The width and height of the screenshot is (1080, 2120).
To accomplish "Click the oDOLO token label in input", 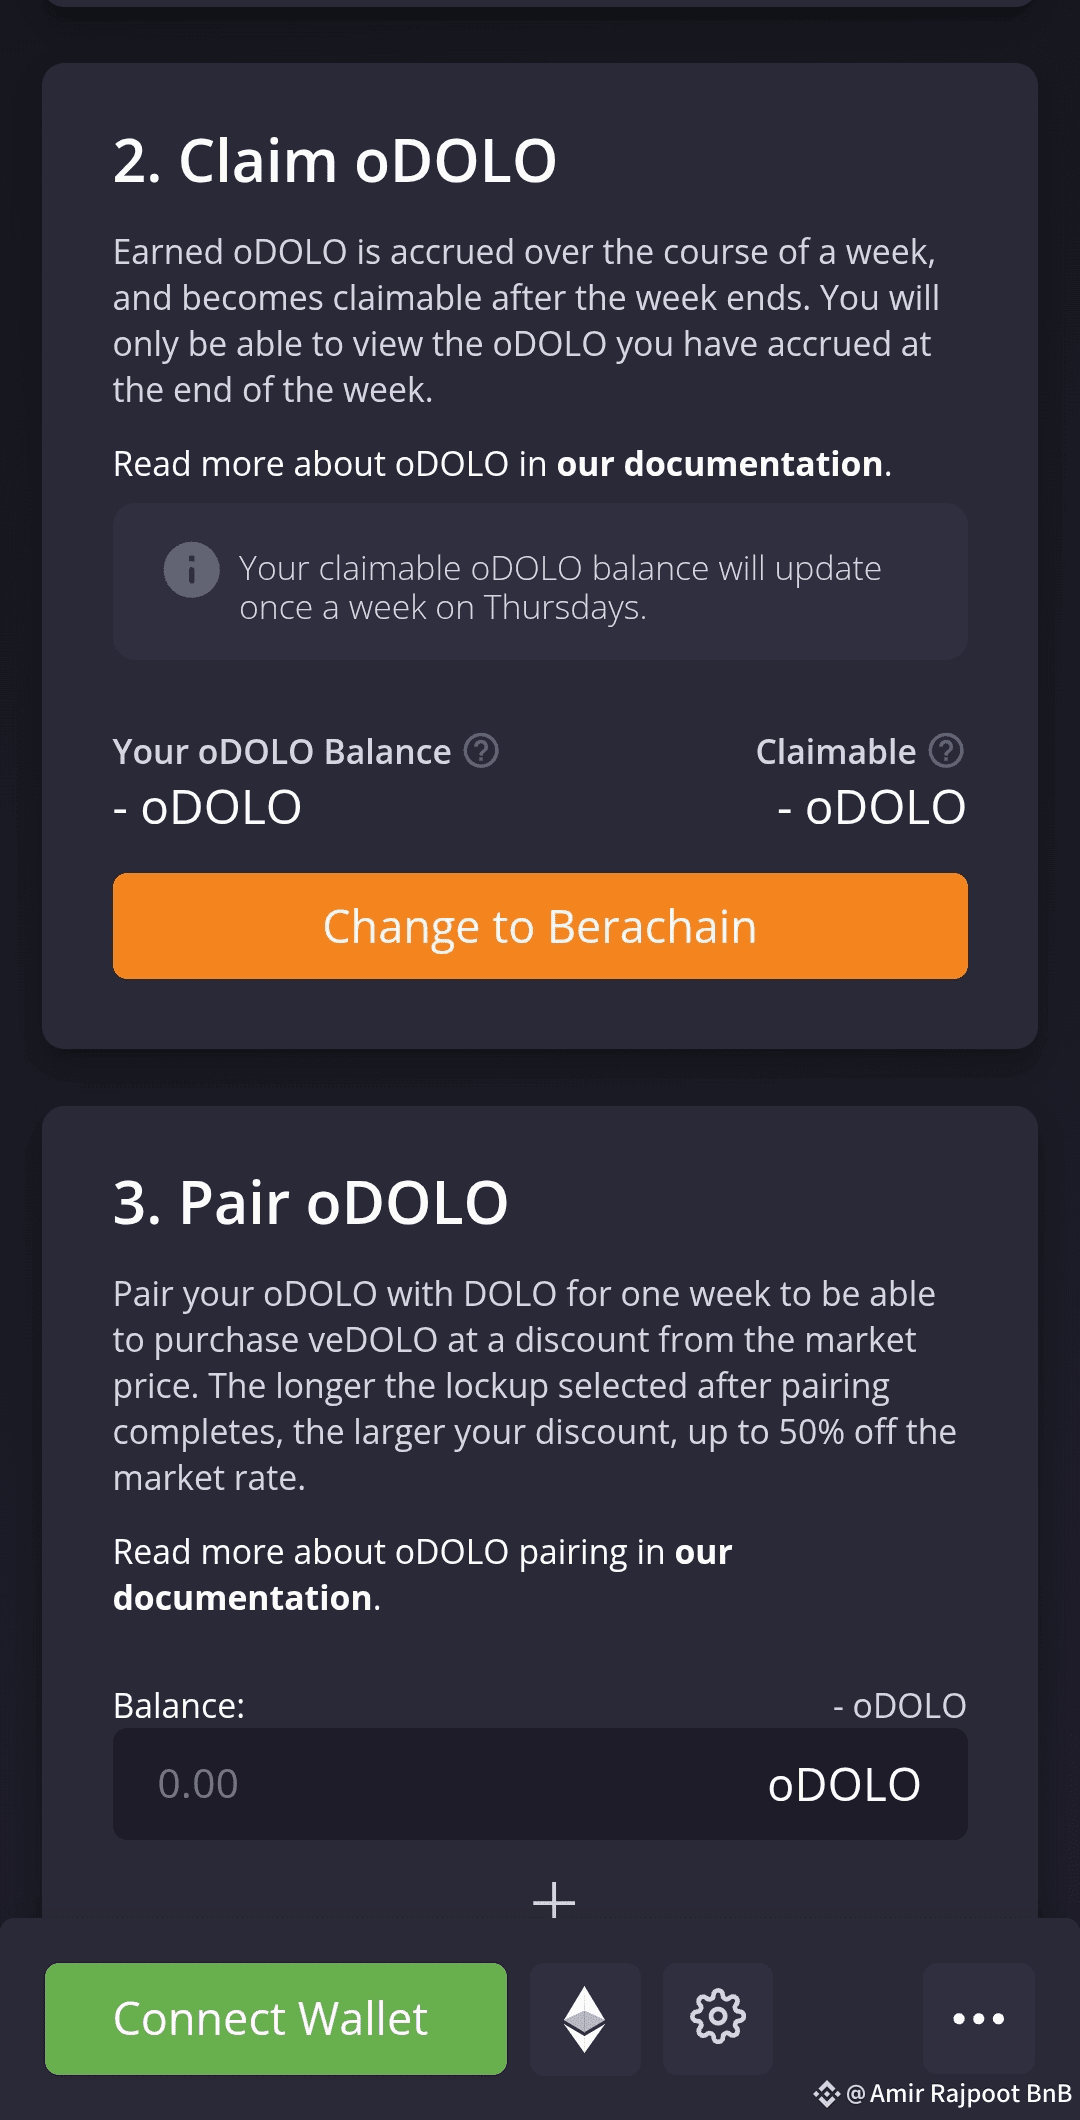I will click(x=843, y=1785).
